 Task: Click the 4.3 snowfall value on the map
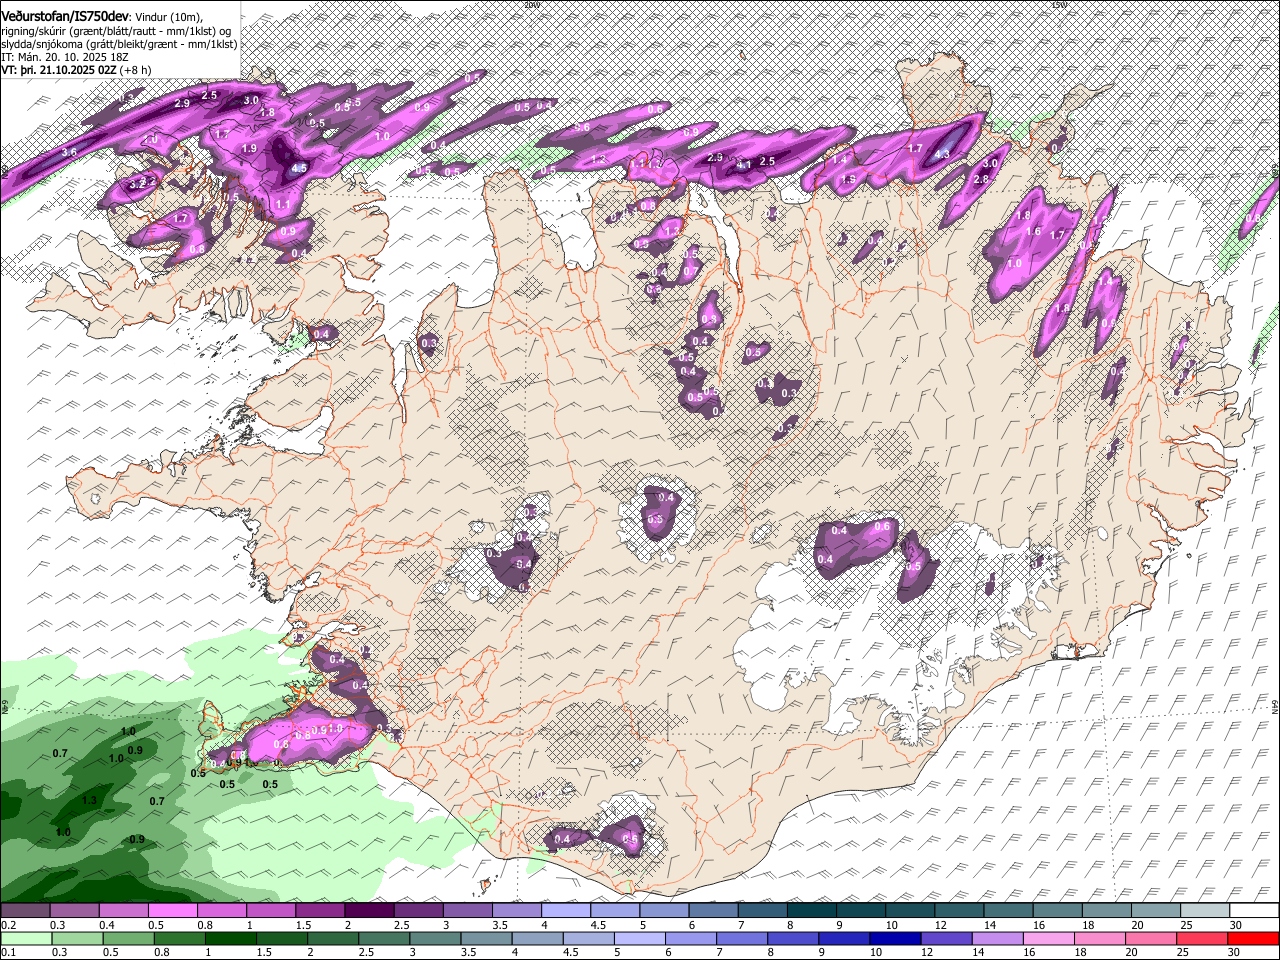click(x=942, y=155)
